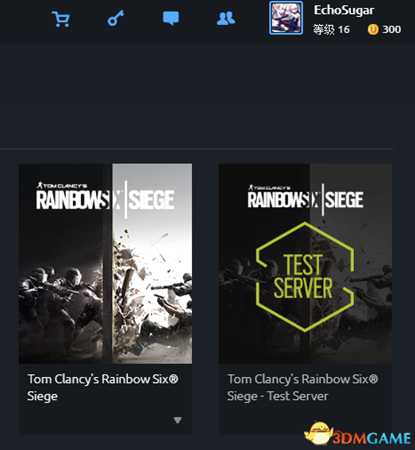Open the shopping cart icon
The width and height of the screenshot is (415, 450).
tap(61, 19)
